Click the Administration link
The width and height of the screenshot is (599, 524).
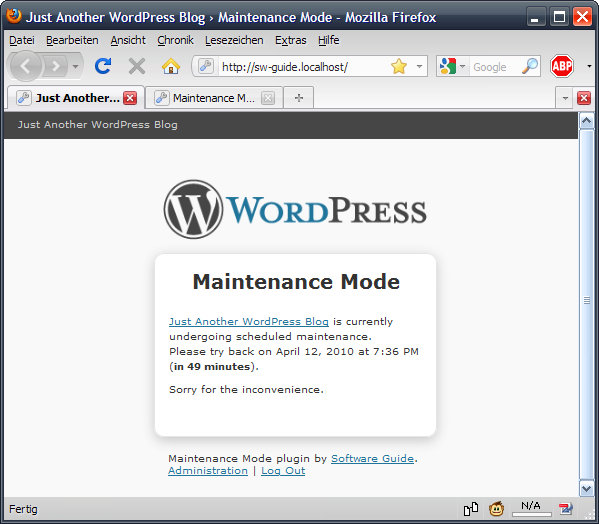(x=208, y=471)
